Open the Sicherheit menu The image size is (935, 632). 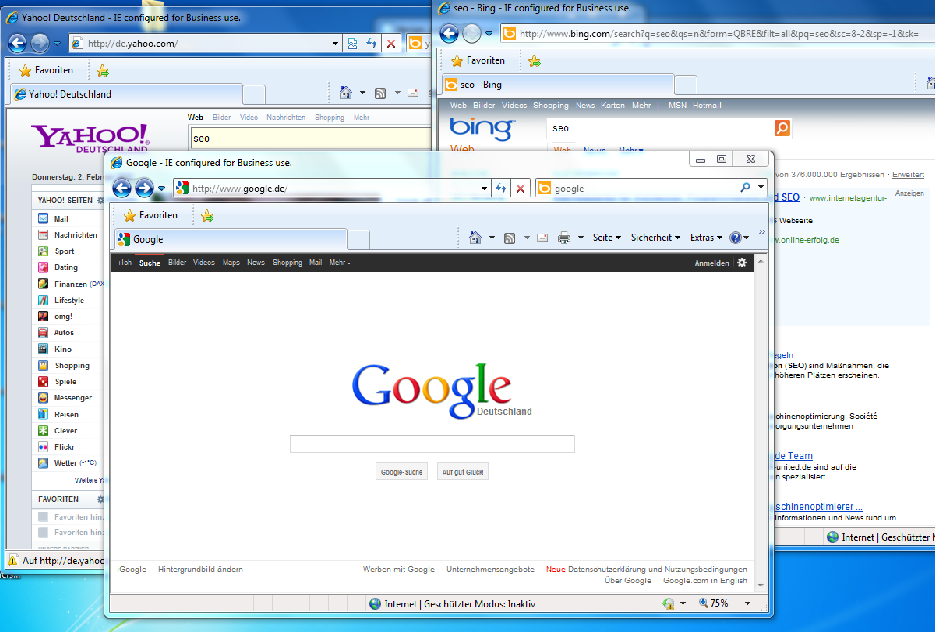click(x=655, y=237)
